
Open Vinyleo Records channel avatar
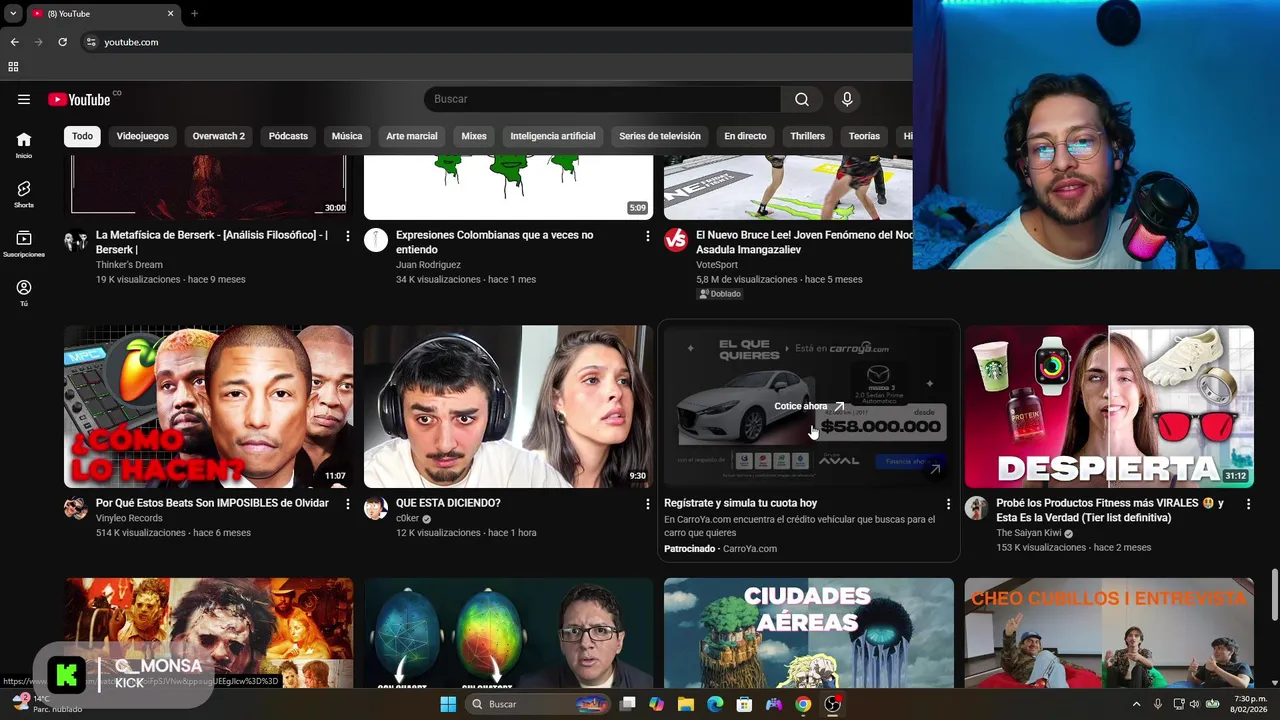point(76,508)
